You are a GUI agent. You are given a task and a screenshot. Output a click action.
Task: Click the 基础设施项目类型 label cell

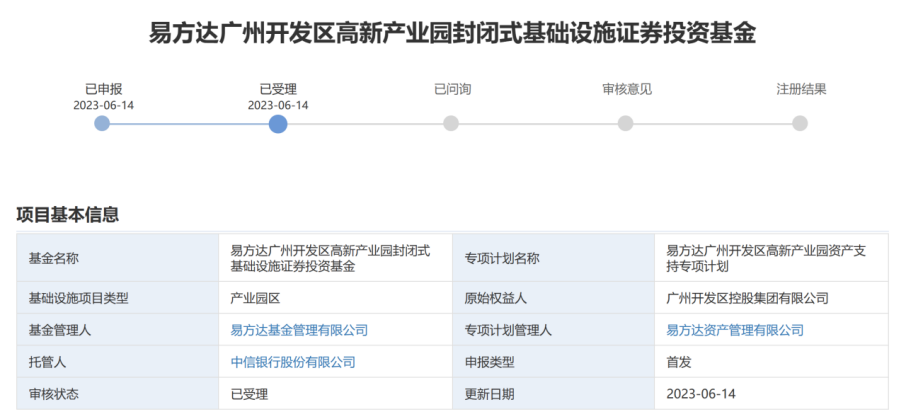(x=118, y=298)
